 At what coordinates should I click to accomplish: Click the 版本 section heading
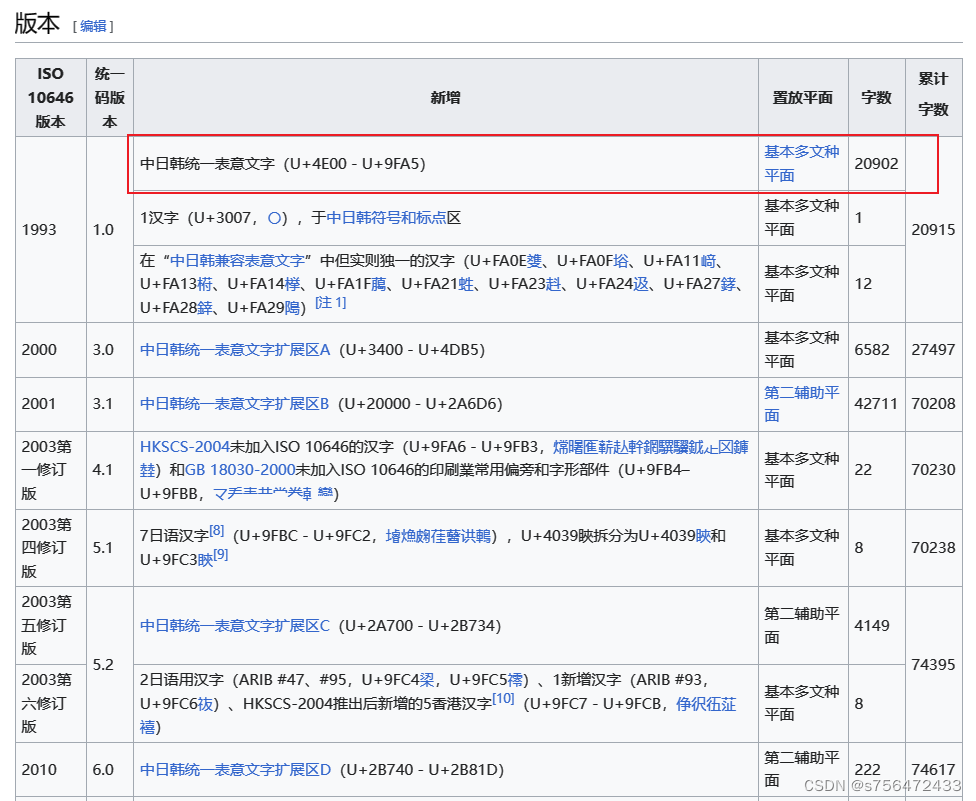[37, 24]
